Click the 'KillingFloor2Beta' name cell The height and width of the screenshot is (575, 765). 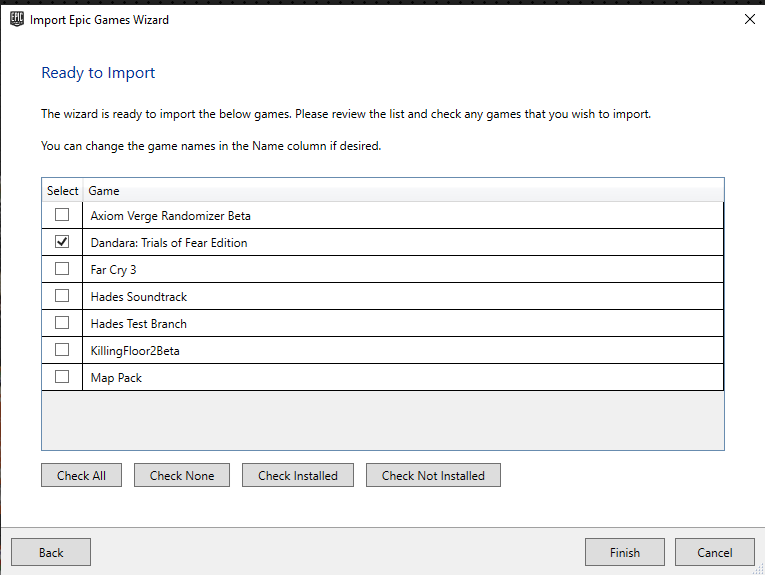(x=403, y=351)
